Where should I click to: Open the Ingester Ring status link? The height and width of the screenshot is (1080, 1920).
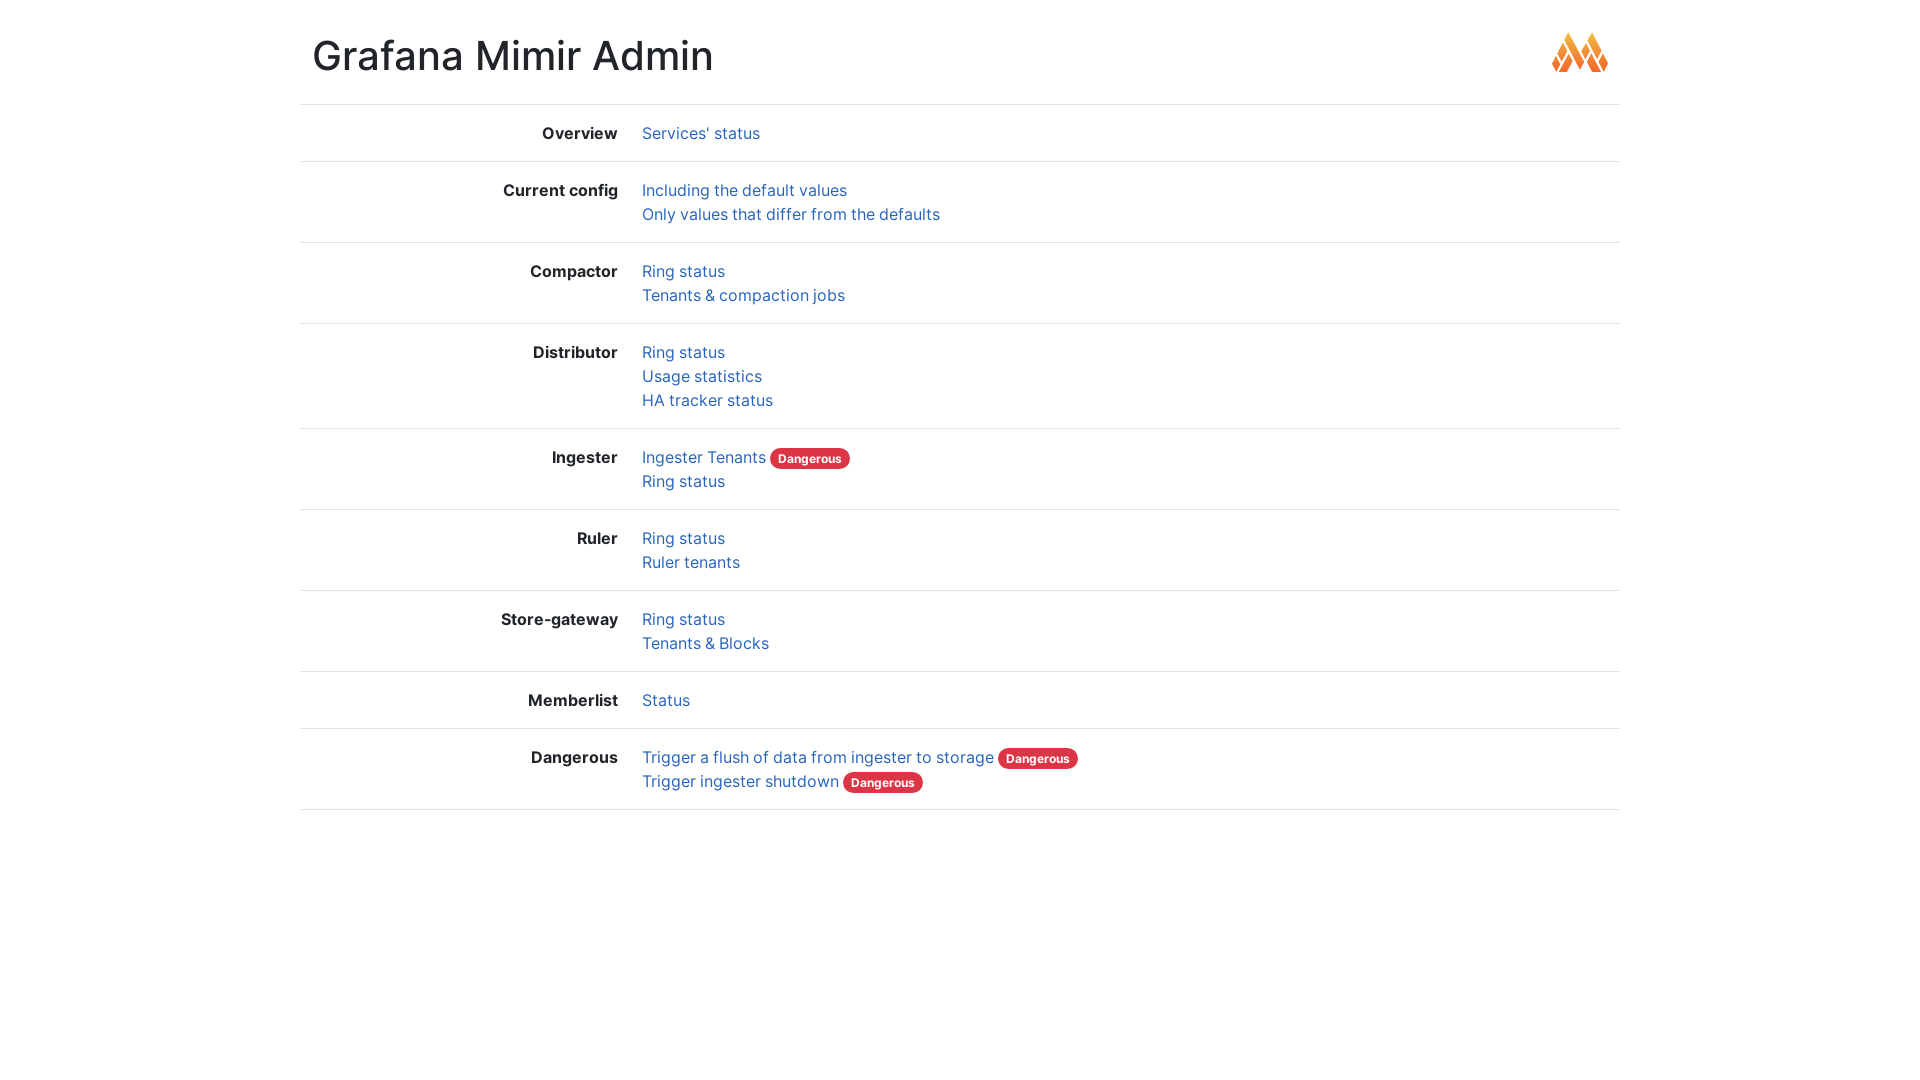(x=683, y=481)
